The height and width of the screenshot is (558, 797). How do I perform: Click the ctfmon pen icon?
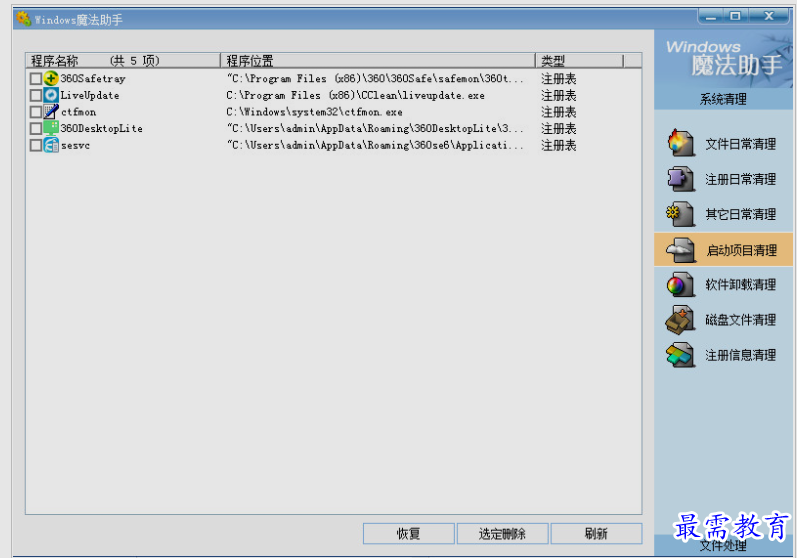51,111
